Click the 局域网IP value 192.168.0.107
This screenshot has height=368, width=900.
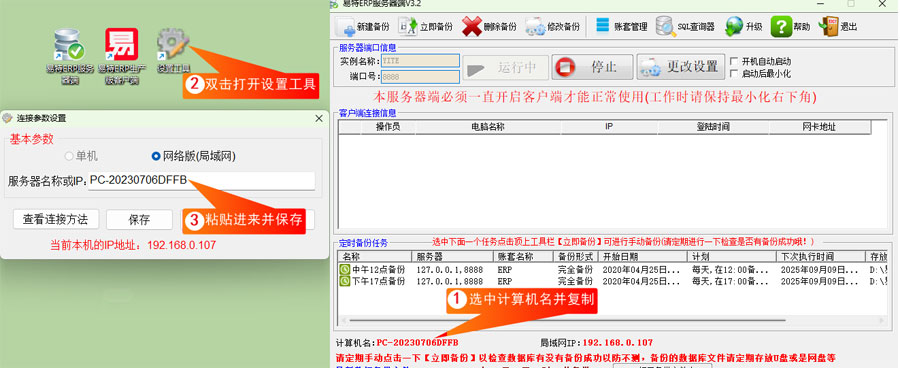coord(618,343)
